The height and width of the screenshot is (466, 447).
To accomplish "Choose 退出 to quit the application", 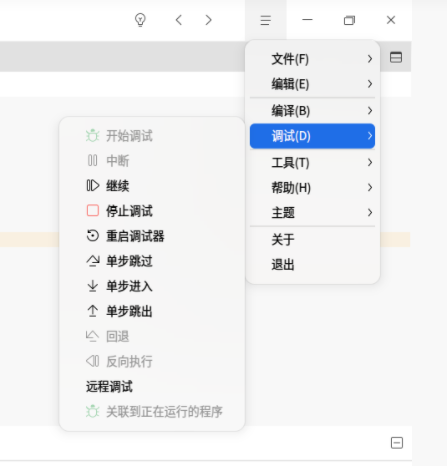I will pos(312,265).
